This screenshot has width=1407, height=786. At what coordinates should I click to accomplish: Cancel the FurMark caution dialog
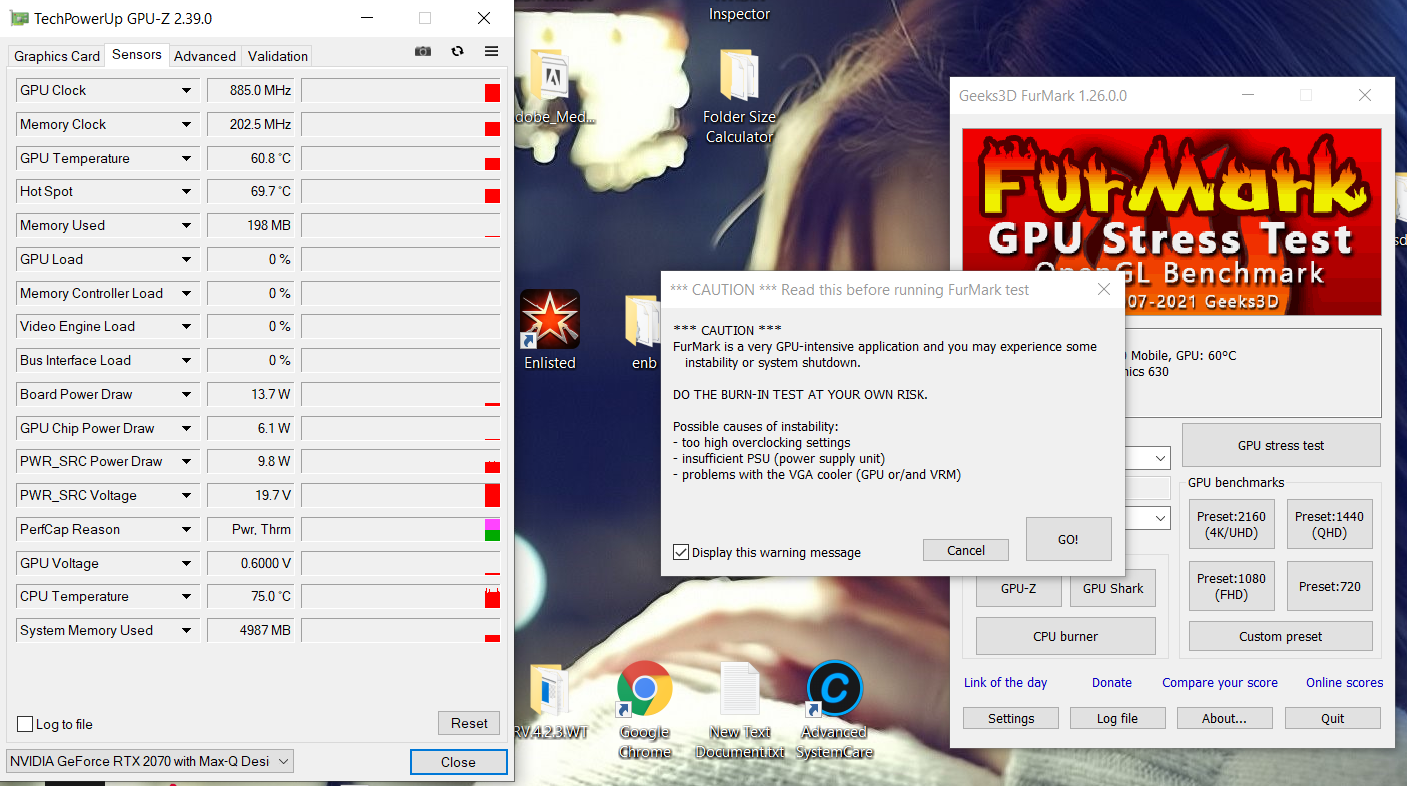[x=966, y=550]
